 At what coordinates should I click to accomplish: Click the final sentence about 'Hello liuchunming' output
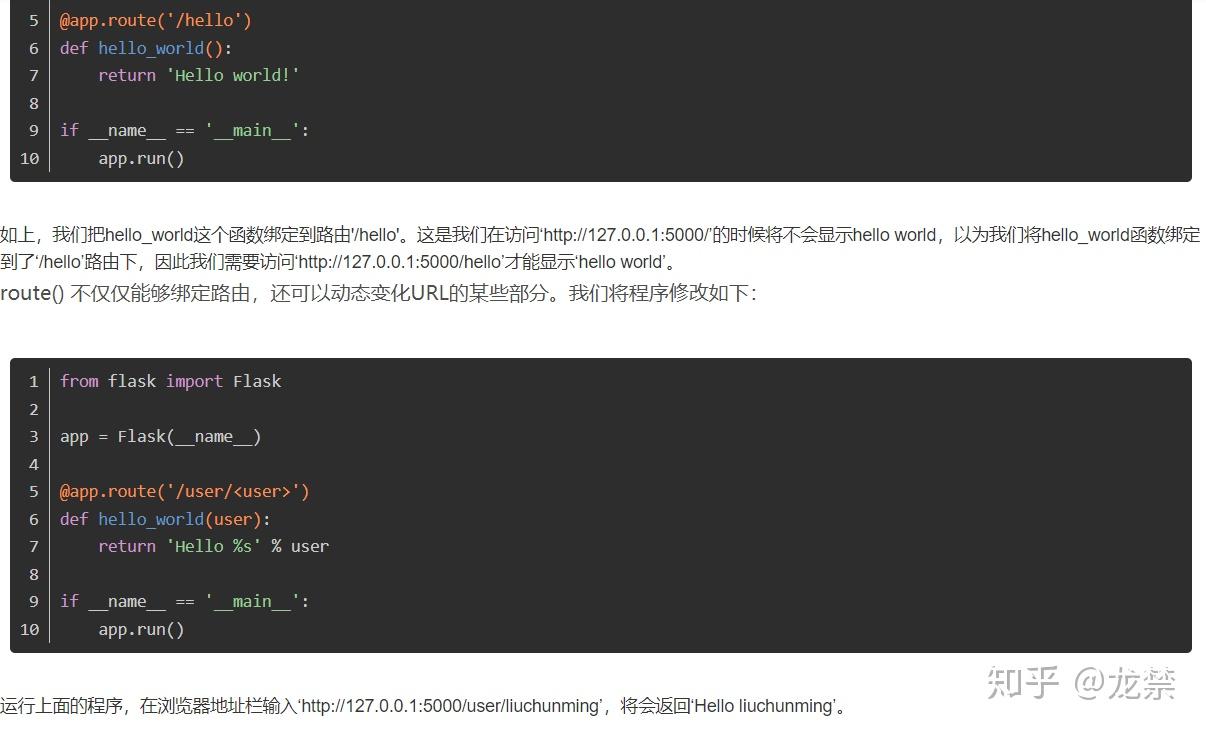(x=420, y=705)
